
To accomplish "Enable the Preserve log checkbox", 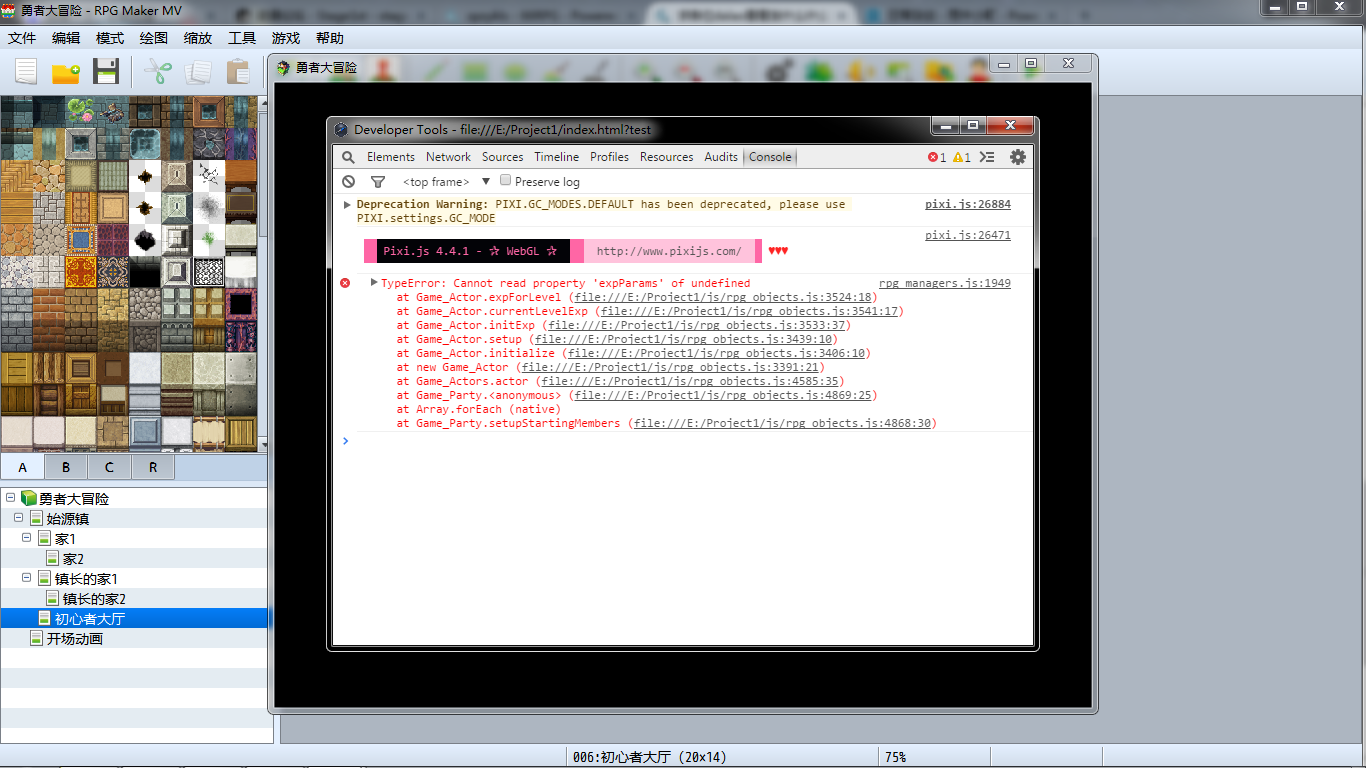I will click(x=506, y=181).
